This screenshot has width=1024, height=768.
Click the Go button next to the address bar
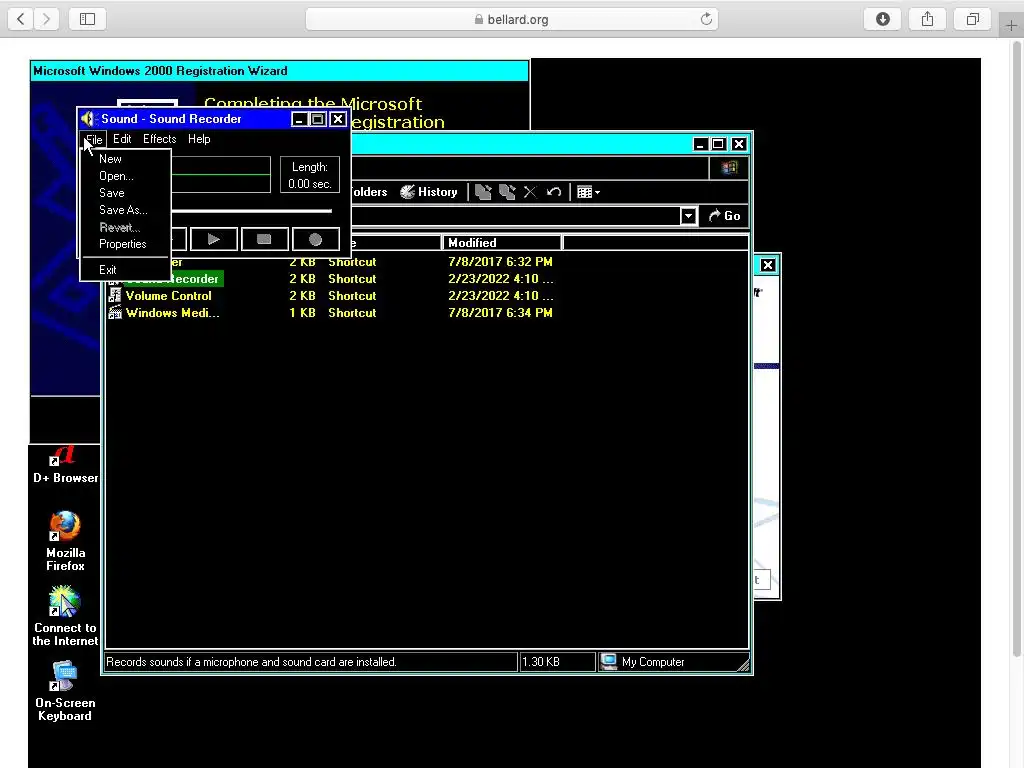pos(724,216)
